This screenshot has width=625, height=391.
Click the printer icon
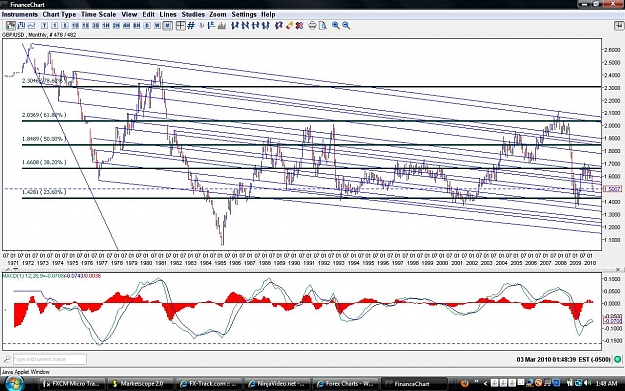coord(312,26)
